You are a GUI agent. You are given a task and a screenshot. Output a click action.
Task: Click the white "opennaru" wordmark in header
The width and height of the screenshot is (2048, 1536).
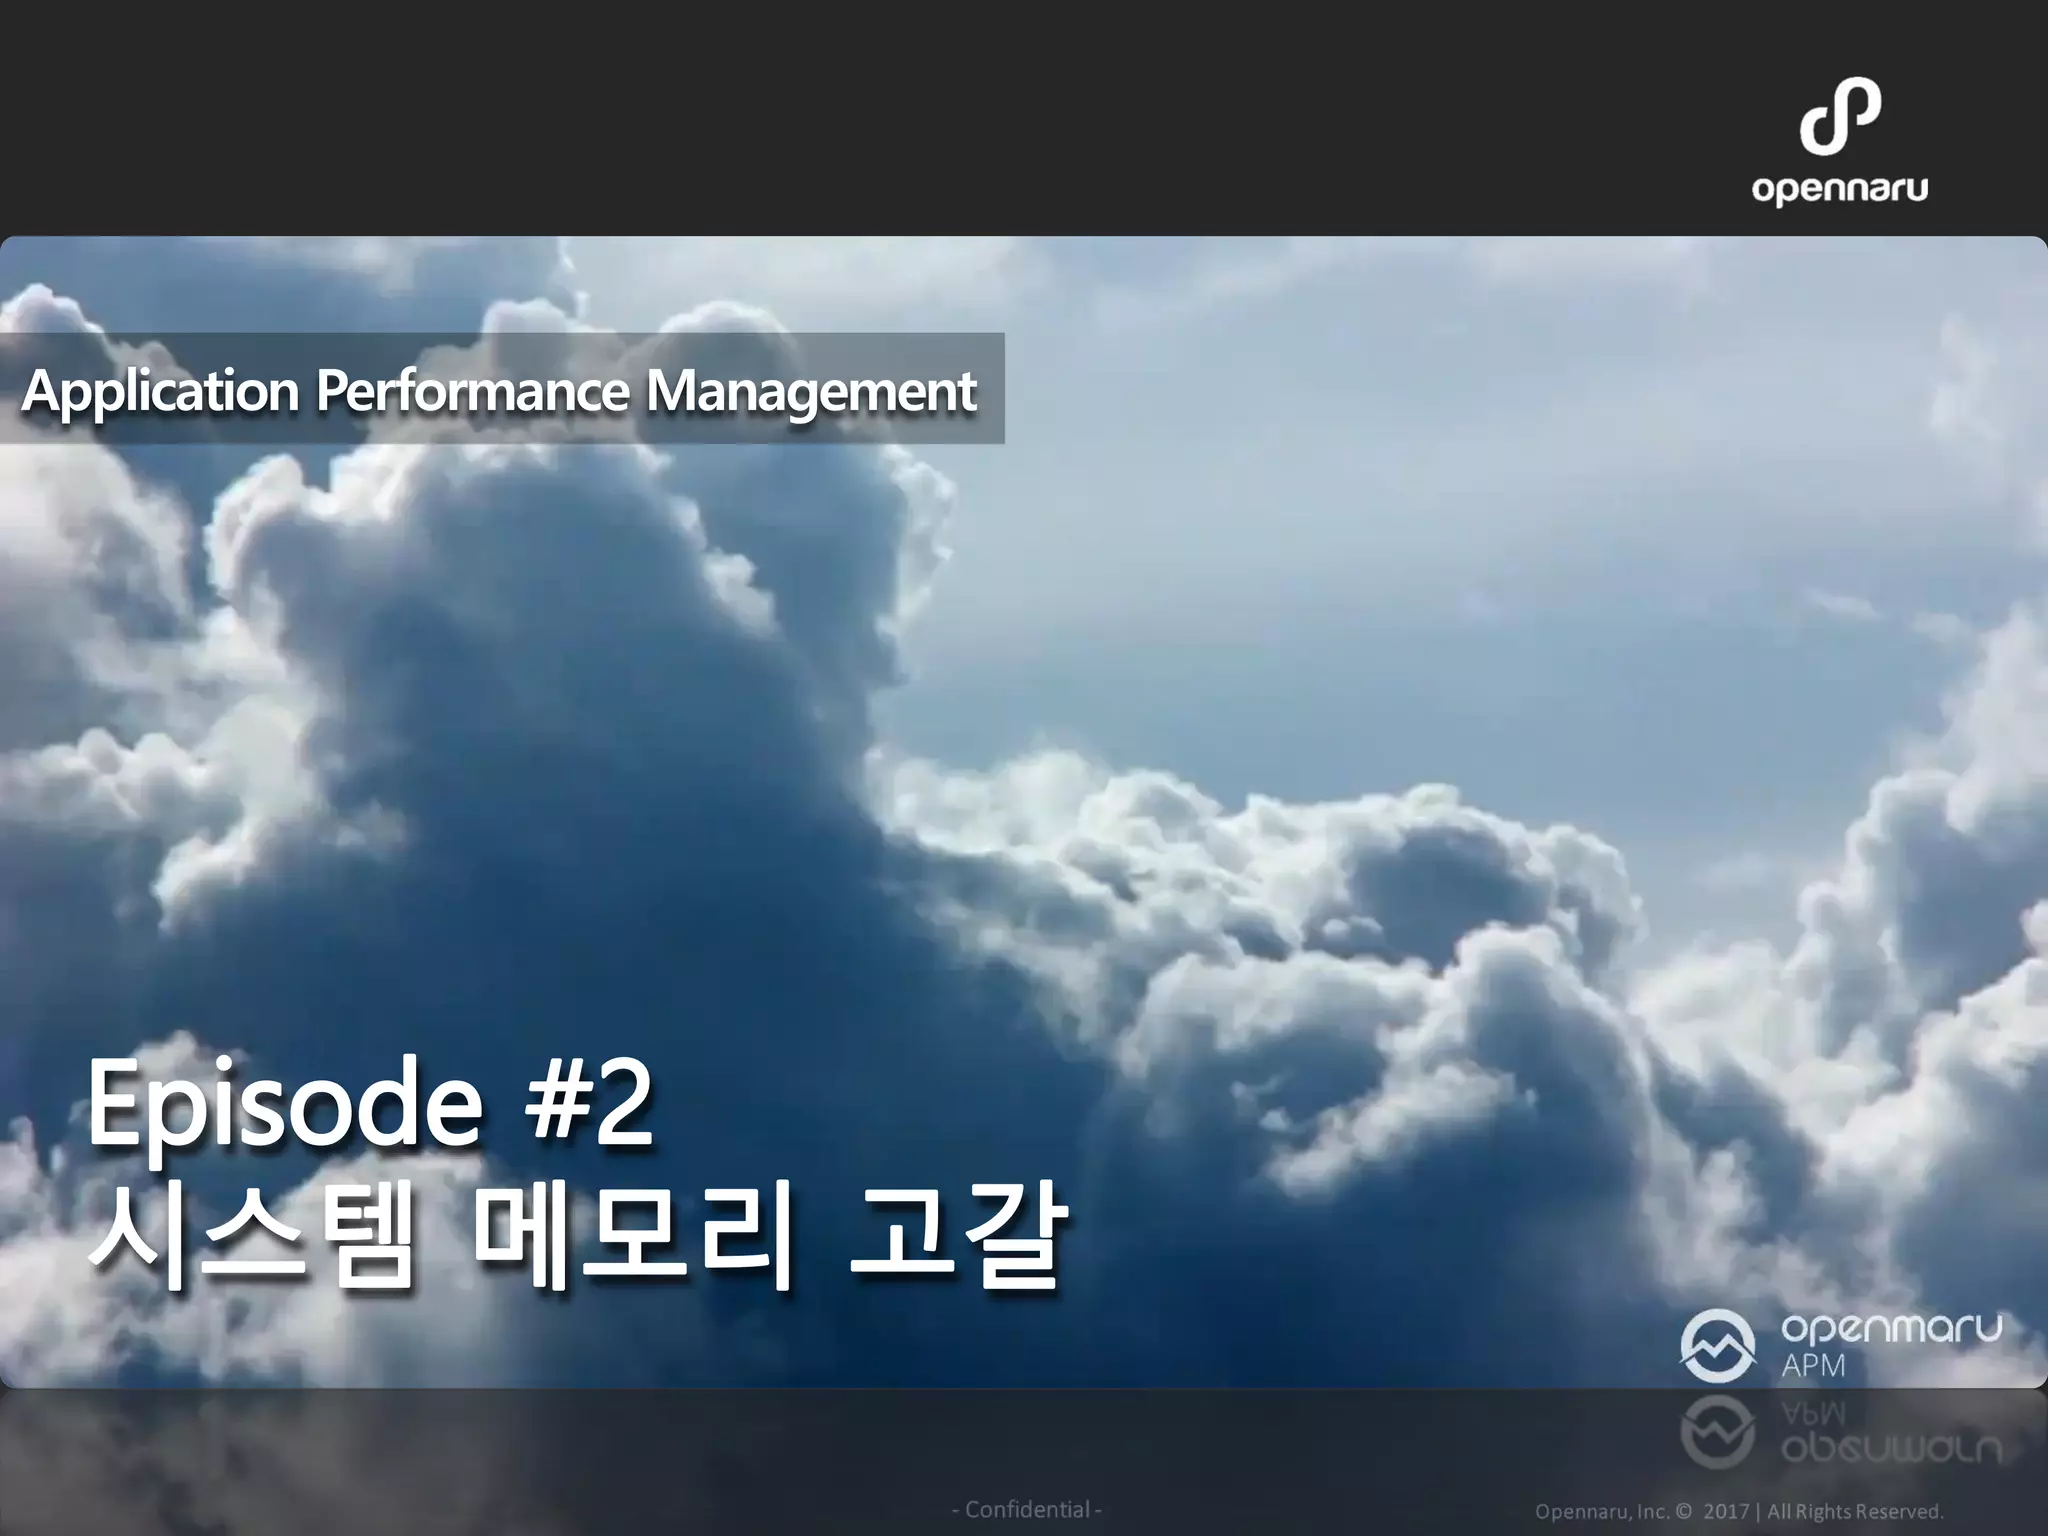point(1840,190)
